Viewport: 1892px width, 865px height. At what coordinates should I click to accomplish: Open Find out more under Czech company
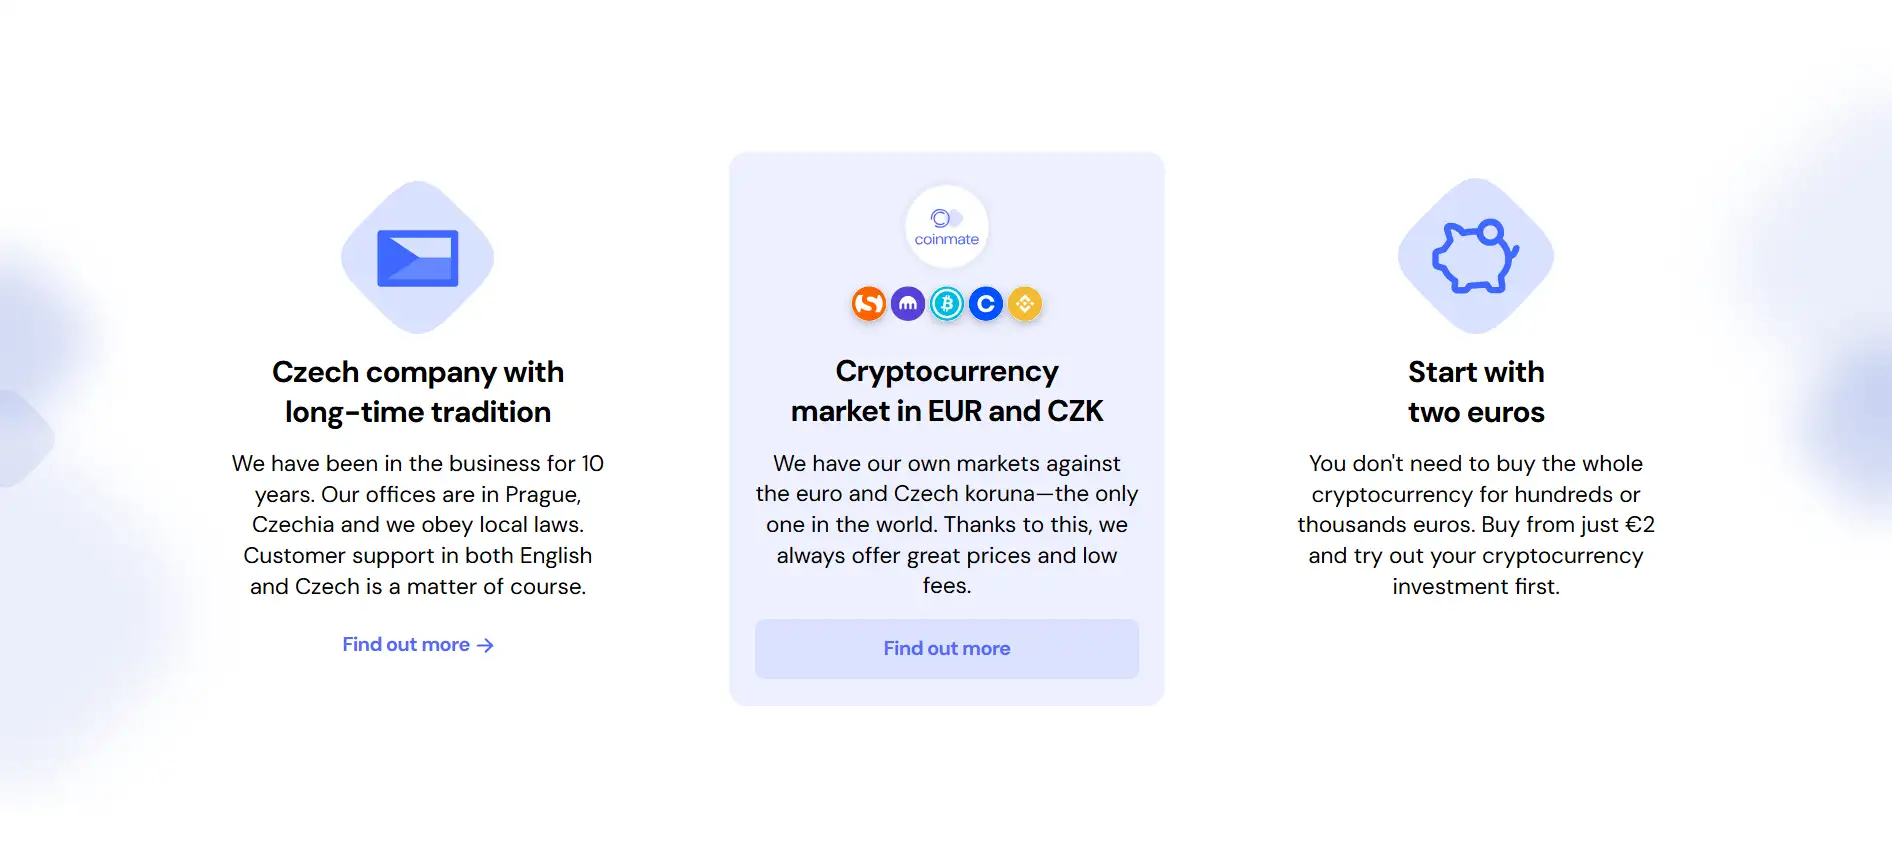coord(417,645)
